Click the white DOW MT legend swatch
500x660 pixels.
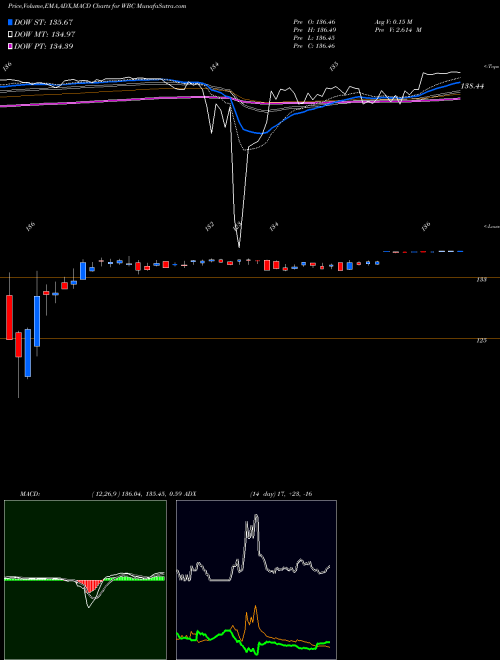coord(10,34)
